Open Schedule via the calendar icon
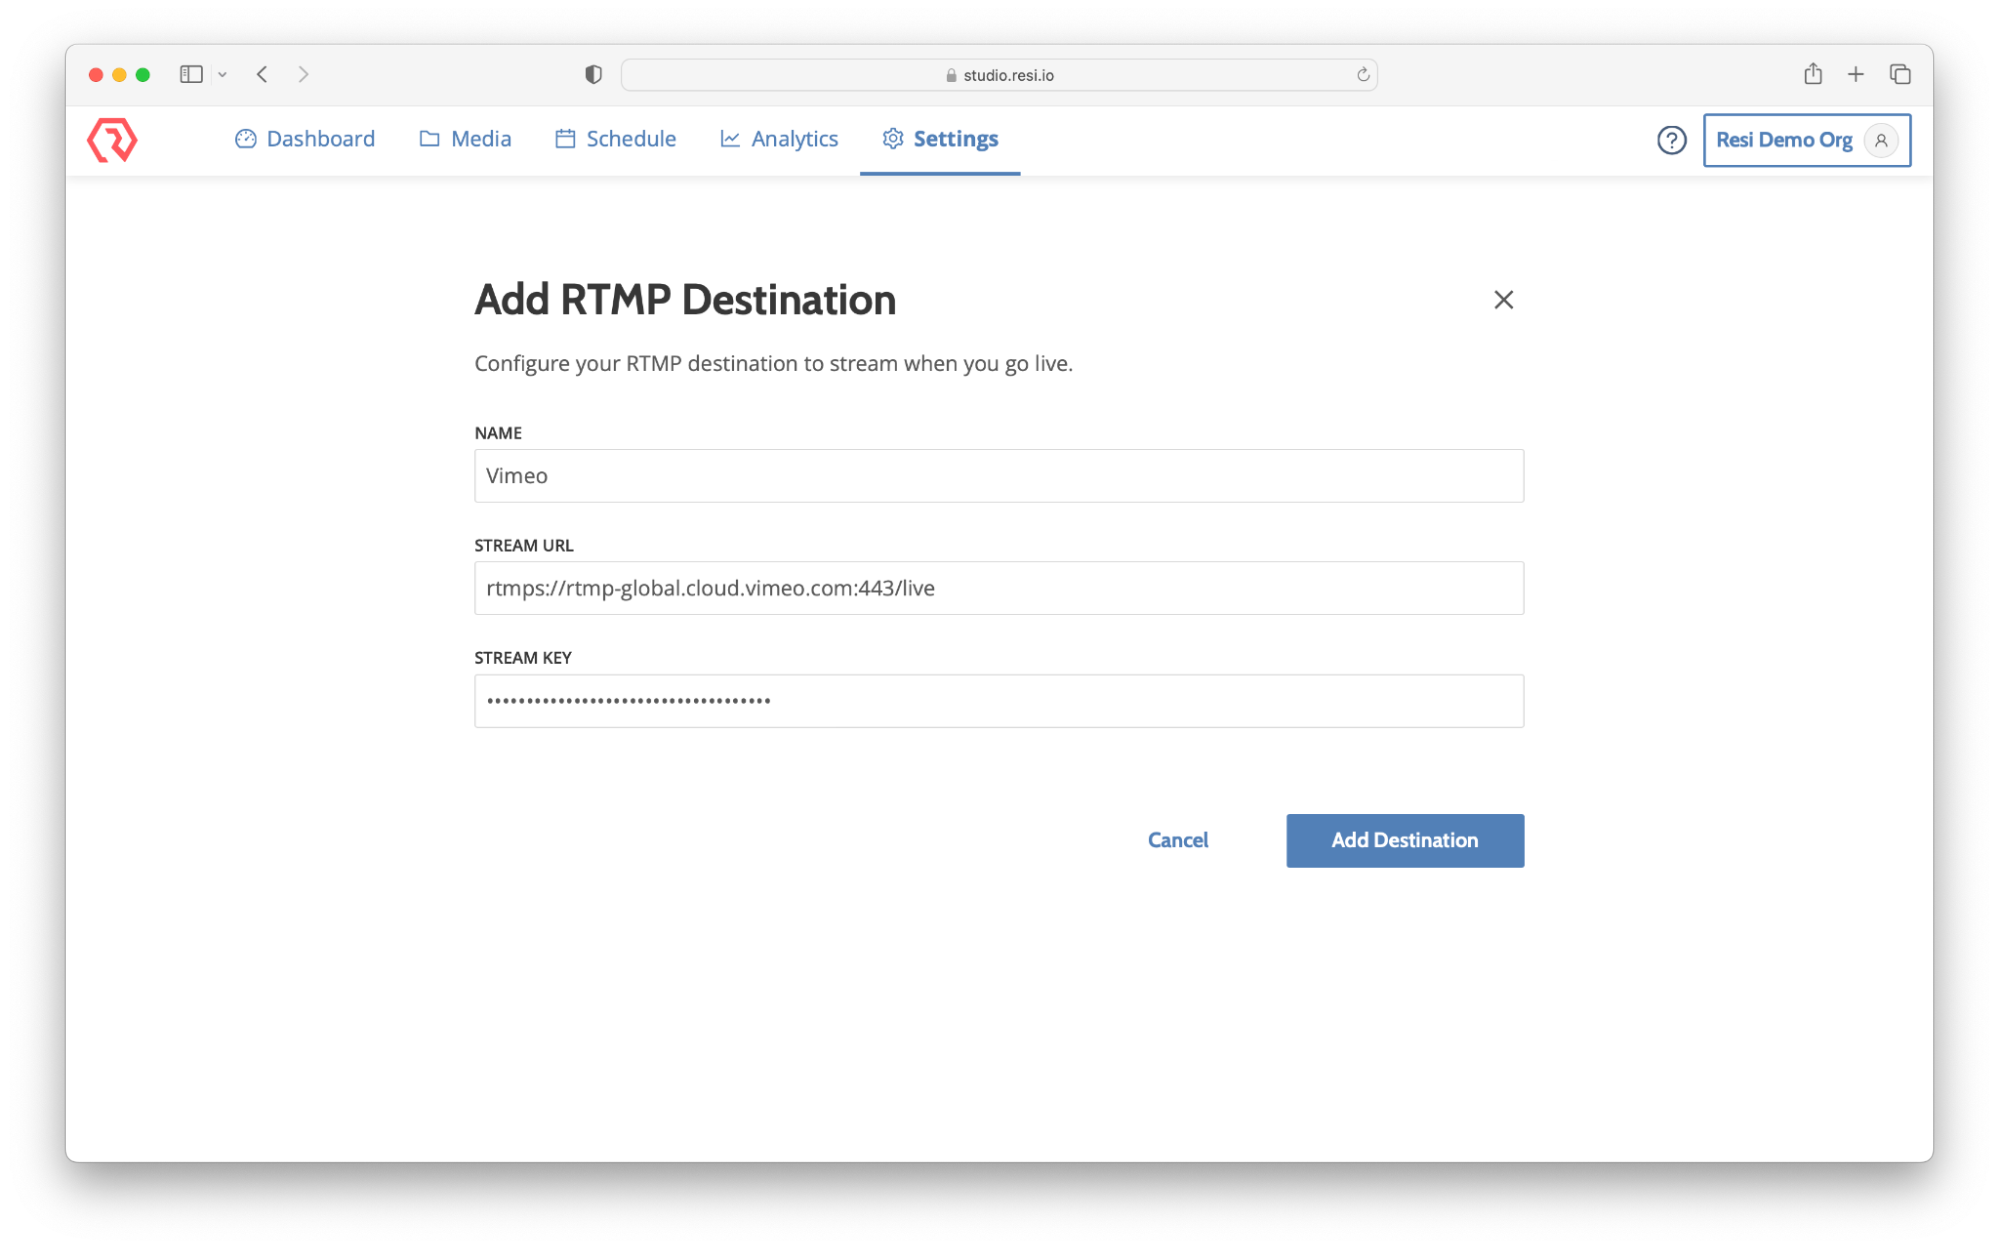Screen dimensions: 1999x1249 coord(564,139)
